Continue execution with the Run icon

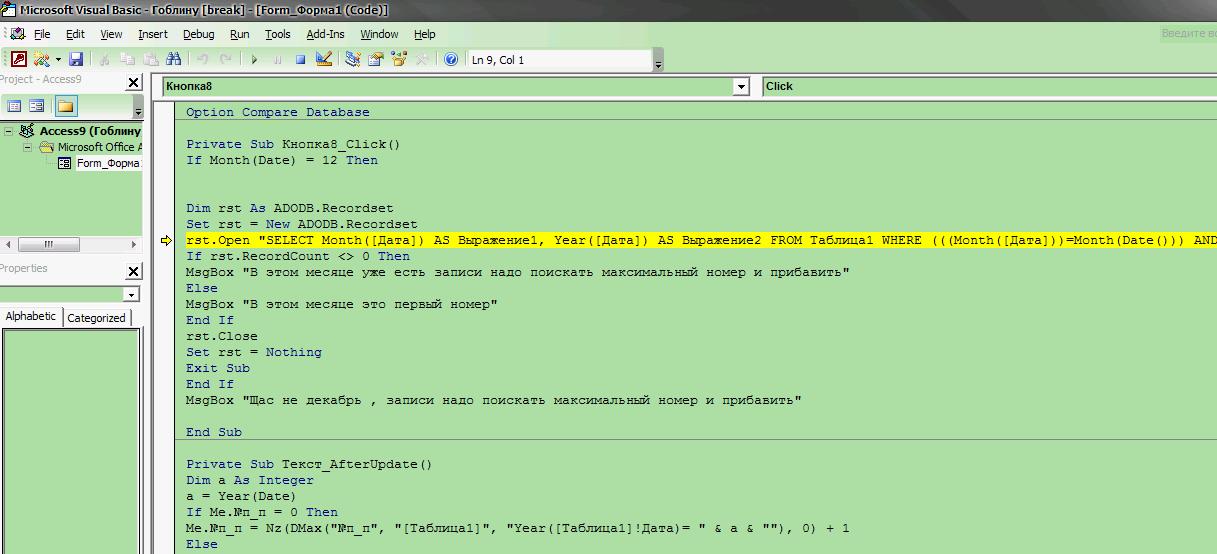coord(254,60)
